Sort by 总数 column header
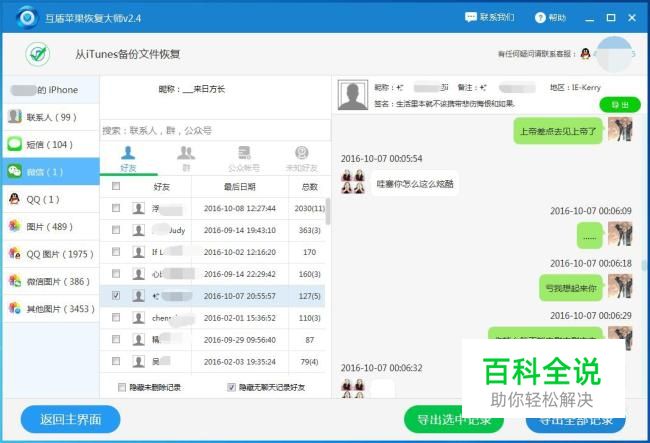Image resolution: width=650 pixels, height=443 pixels. point(309,187)
